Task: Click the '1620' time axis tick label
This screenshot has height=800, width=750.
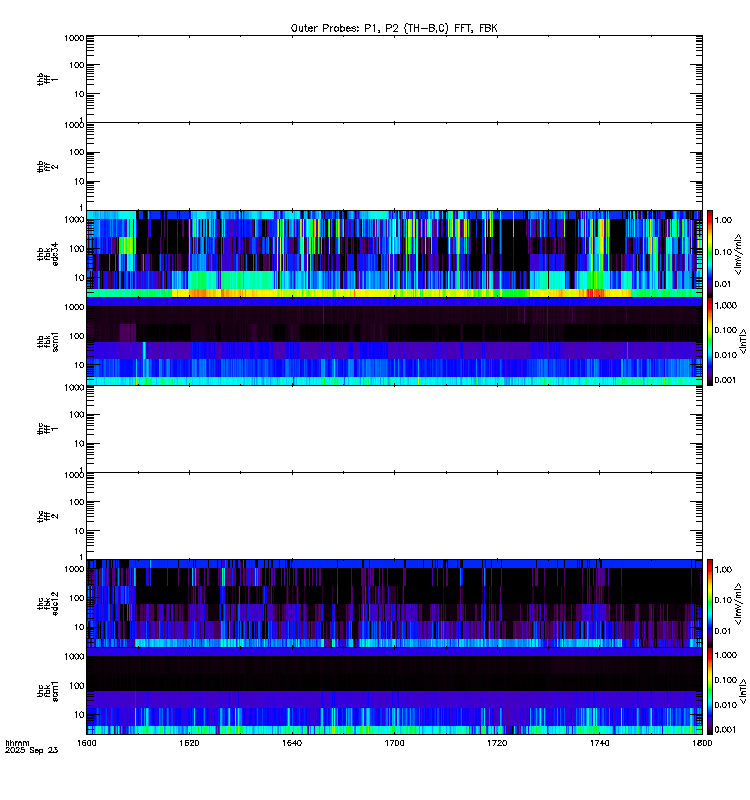Action: tap(189, 743)
